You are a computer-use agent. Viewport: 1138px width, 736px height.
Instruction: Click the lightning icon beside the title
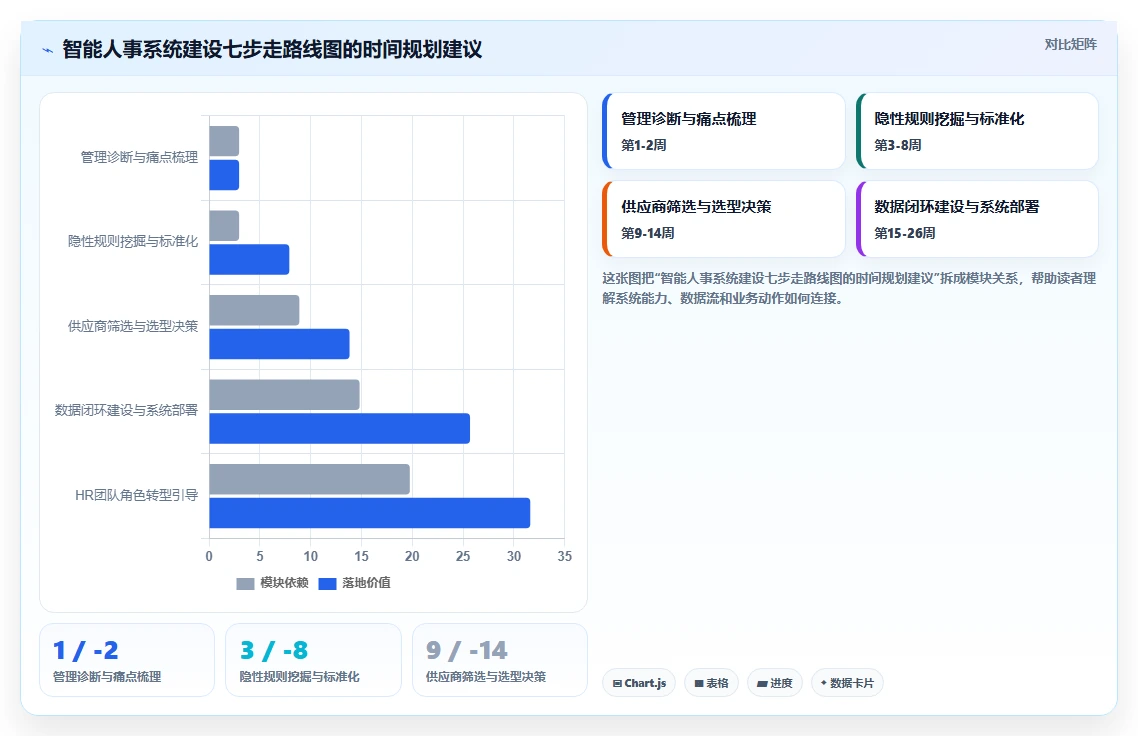tap(48, 51)
